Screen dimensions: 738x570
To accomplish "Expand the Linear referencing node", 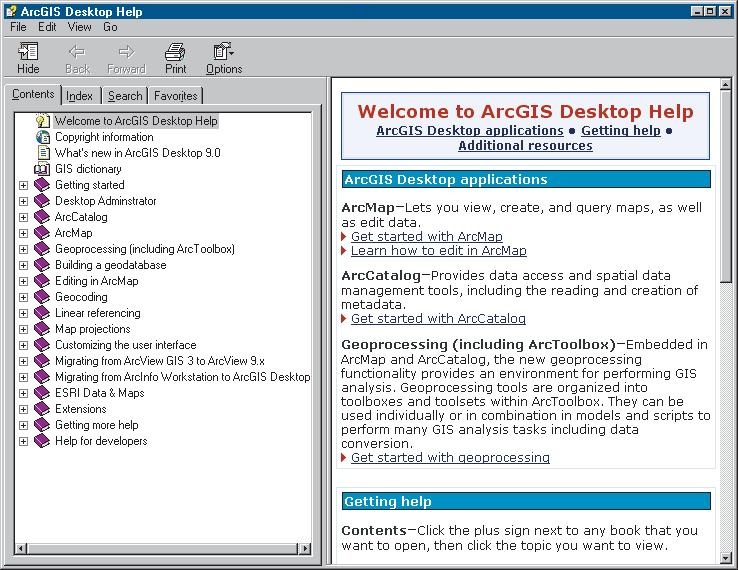I will pyautogui.click(x=23, y=313).
